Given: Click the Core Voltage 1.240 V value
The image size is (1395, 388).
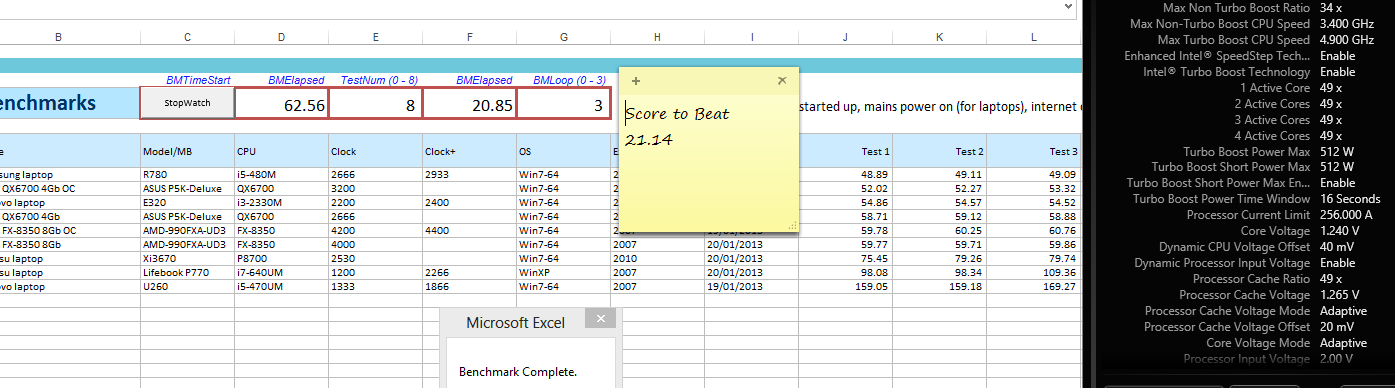Looking at the screenshot, I should click(x=1340, y=231).
